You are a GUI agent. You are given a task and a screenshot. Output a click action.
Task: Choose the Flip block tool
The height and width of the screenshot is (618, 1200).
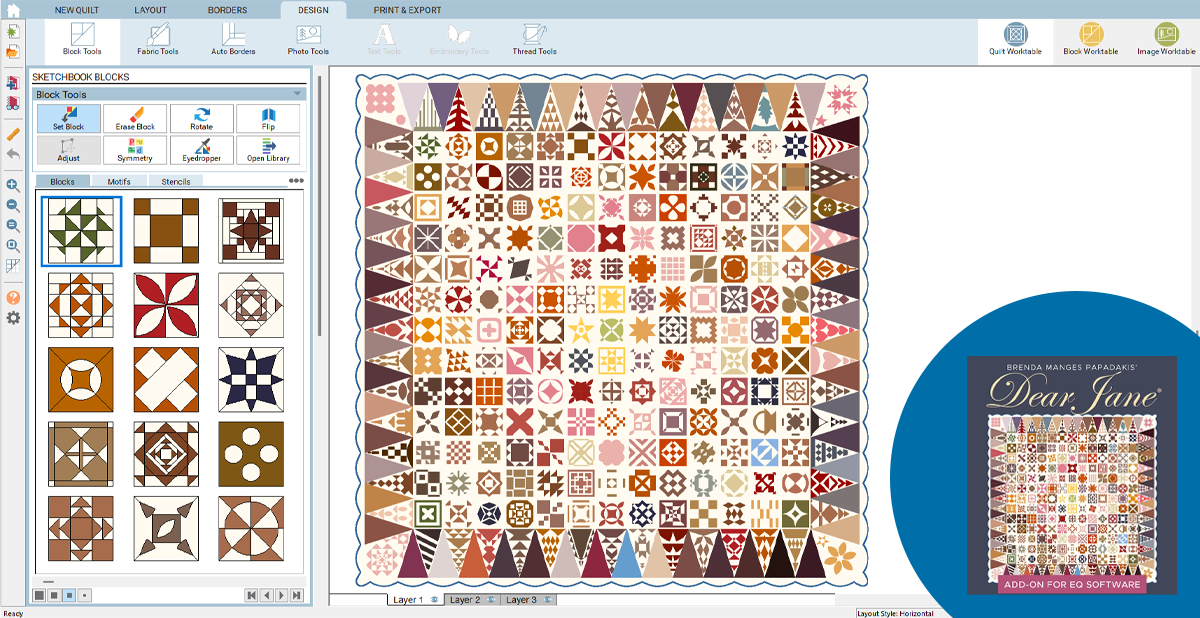click(268, 119)
